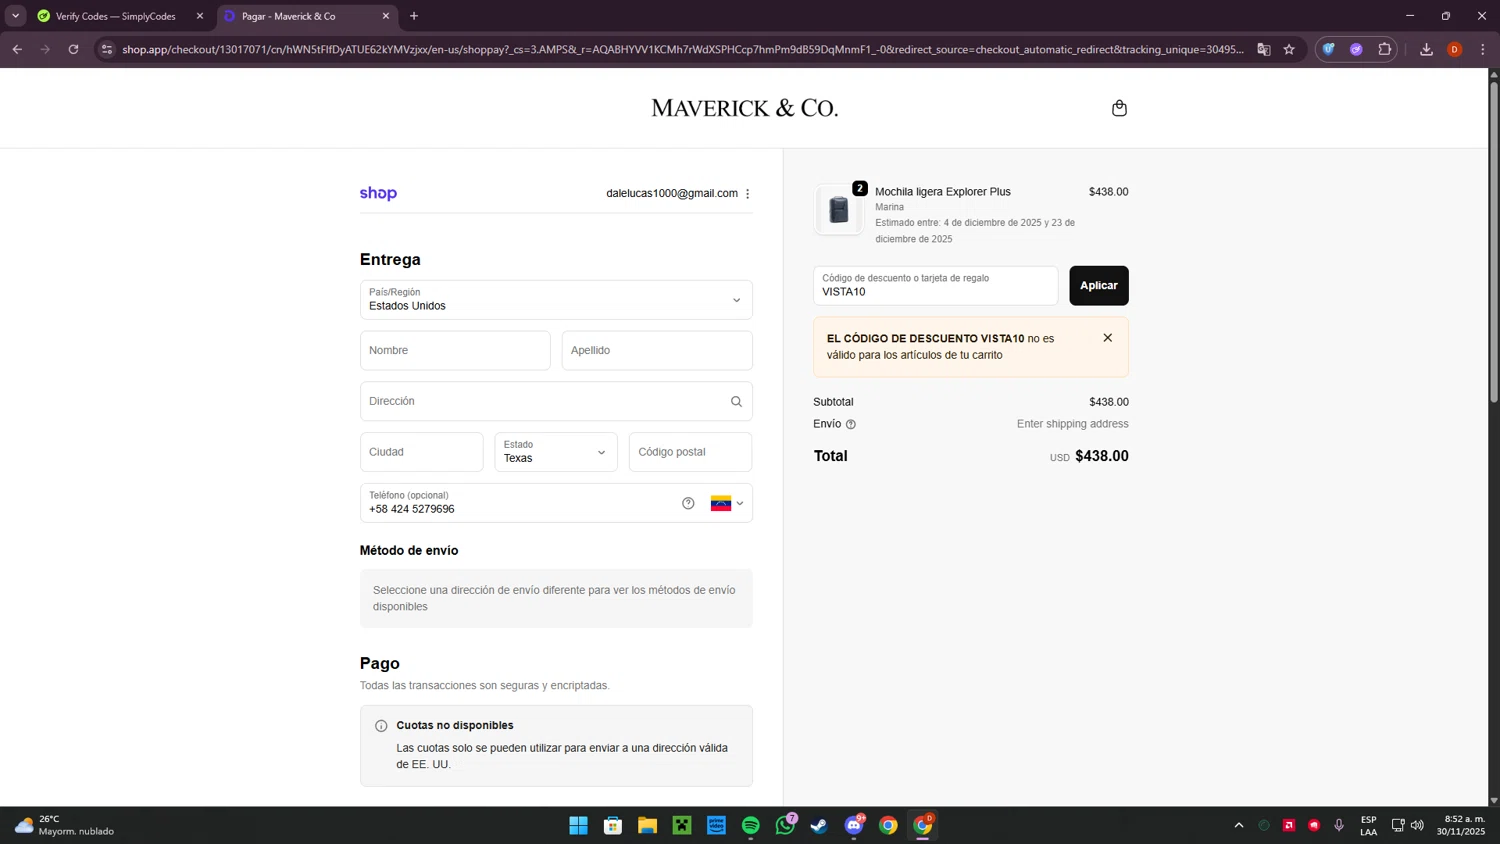Viewport: 1500px width, 844px height.
Task: Open Discord from taskbar
Action: (854, 825)
